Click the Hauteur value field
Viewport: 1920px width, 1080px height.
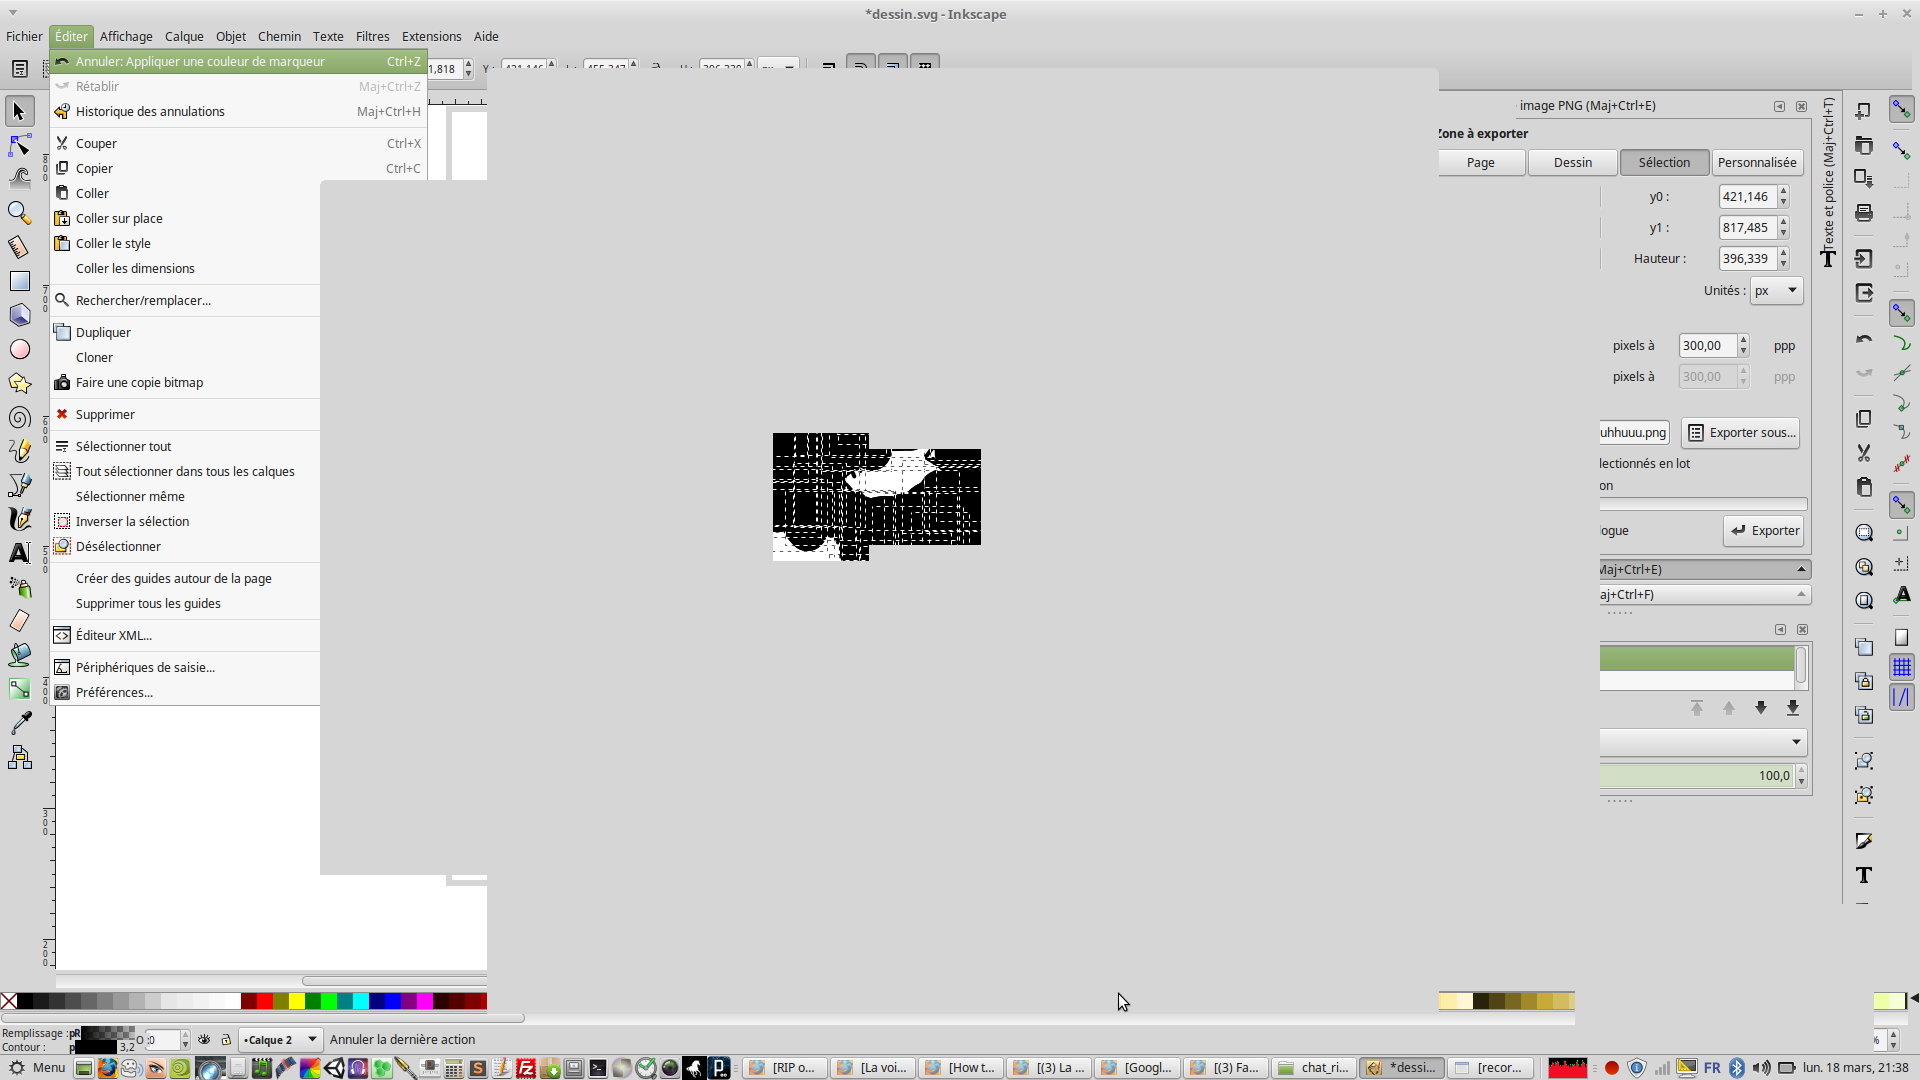pos(1745,259)
